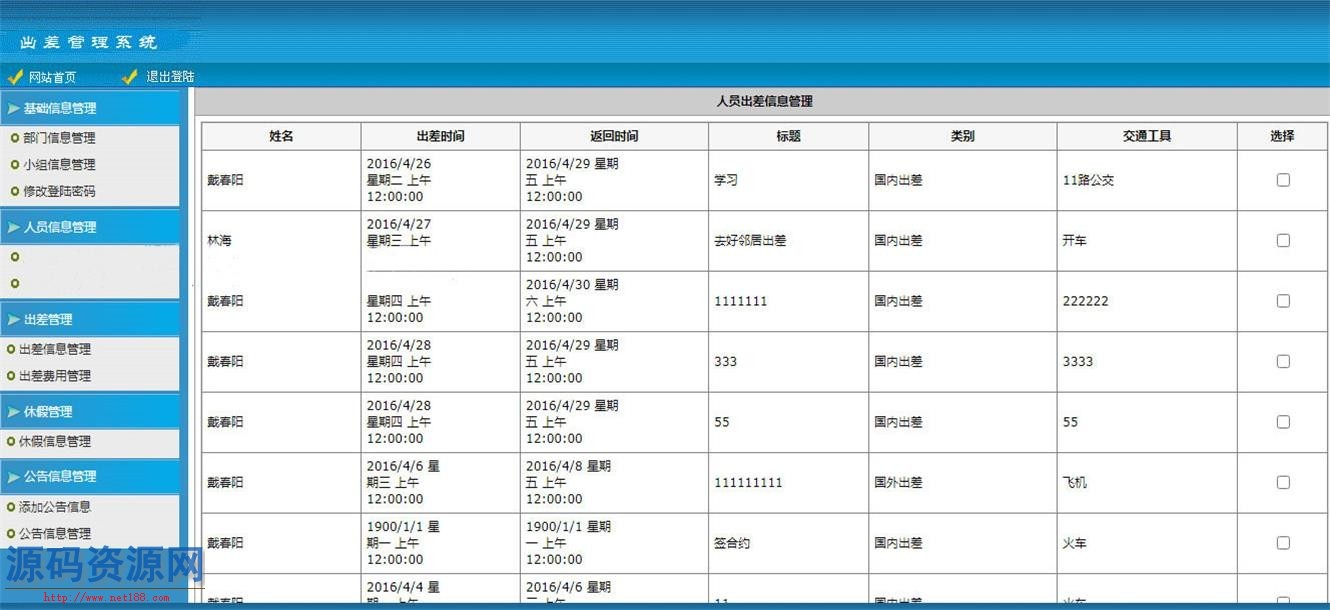Click the arrow icon next to 人员信息管理
The width and height of the screenshot is (1330, 610).
13,227
